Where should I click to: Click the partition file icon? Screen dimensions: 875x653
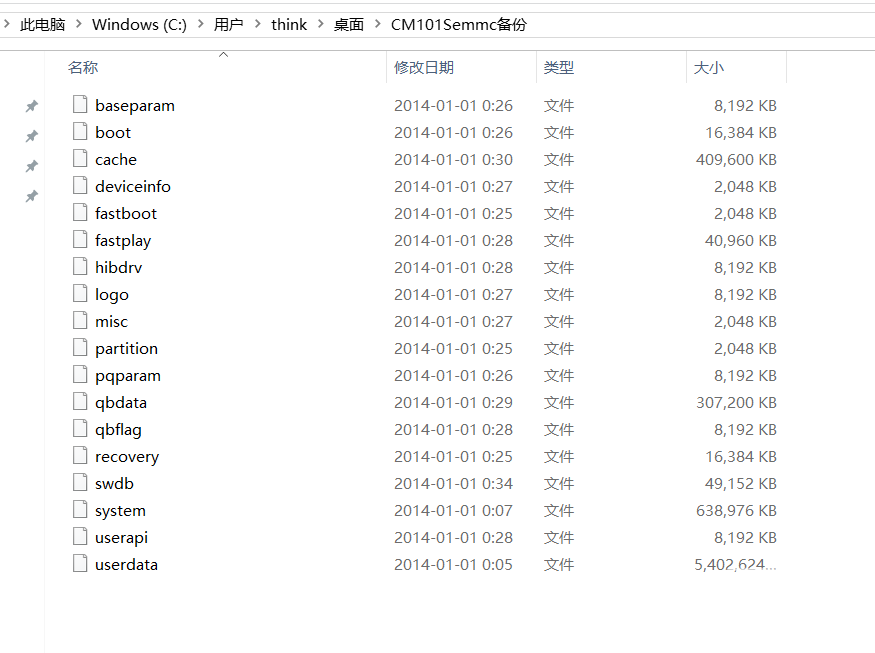pos(80,347)
